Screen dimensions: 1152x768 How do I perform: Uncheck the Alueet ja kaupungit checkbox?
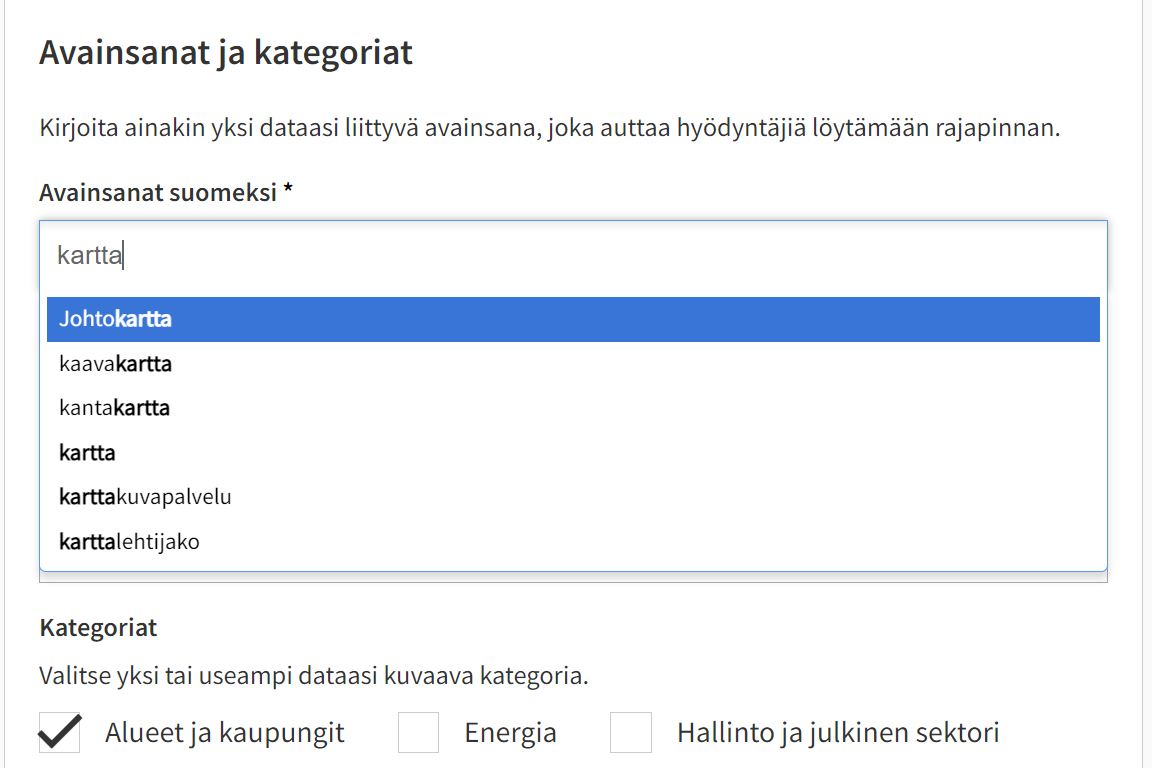[x=59, y=733]
